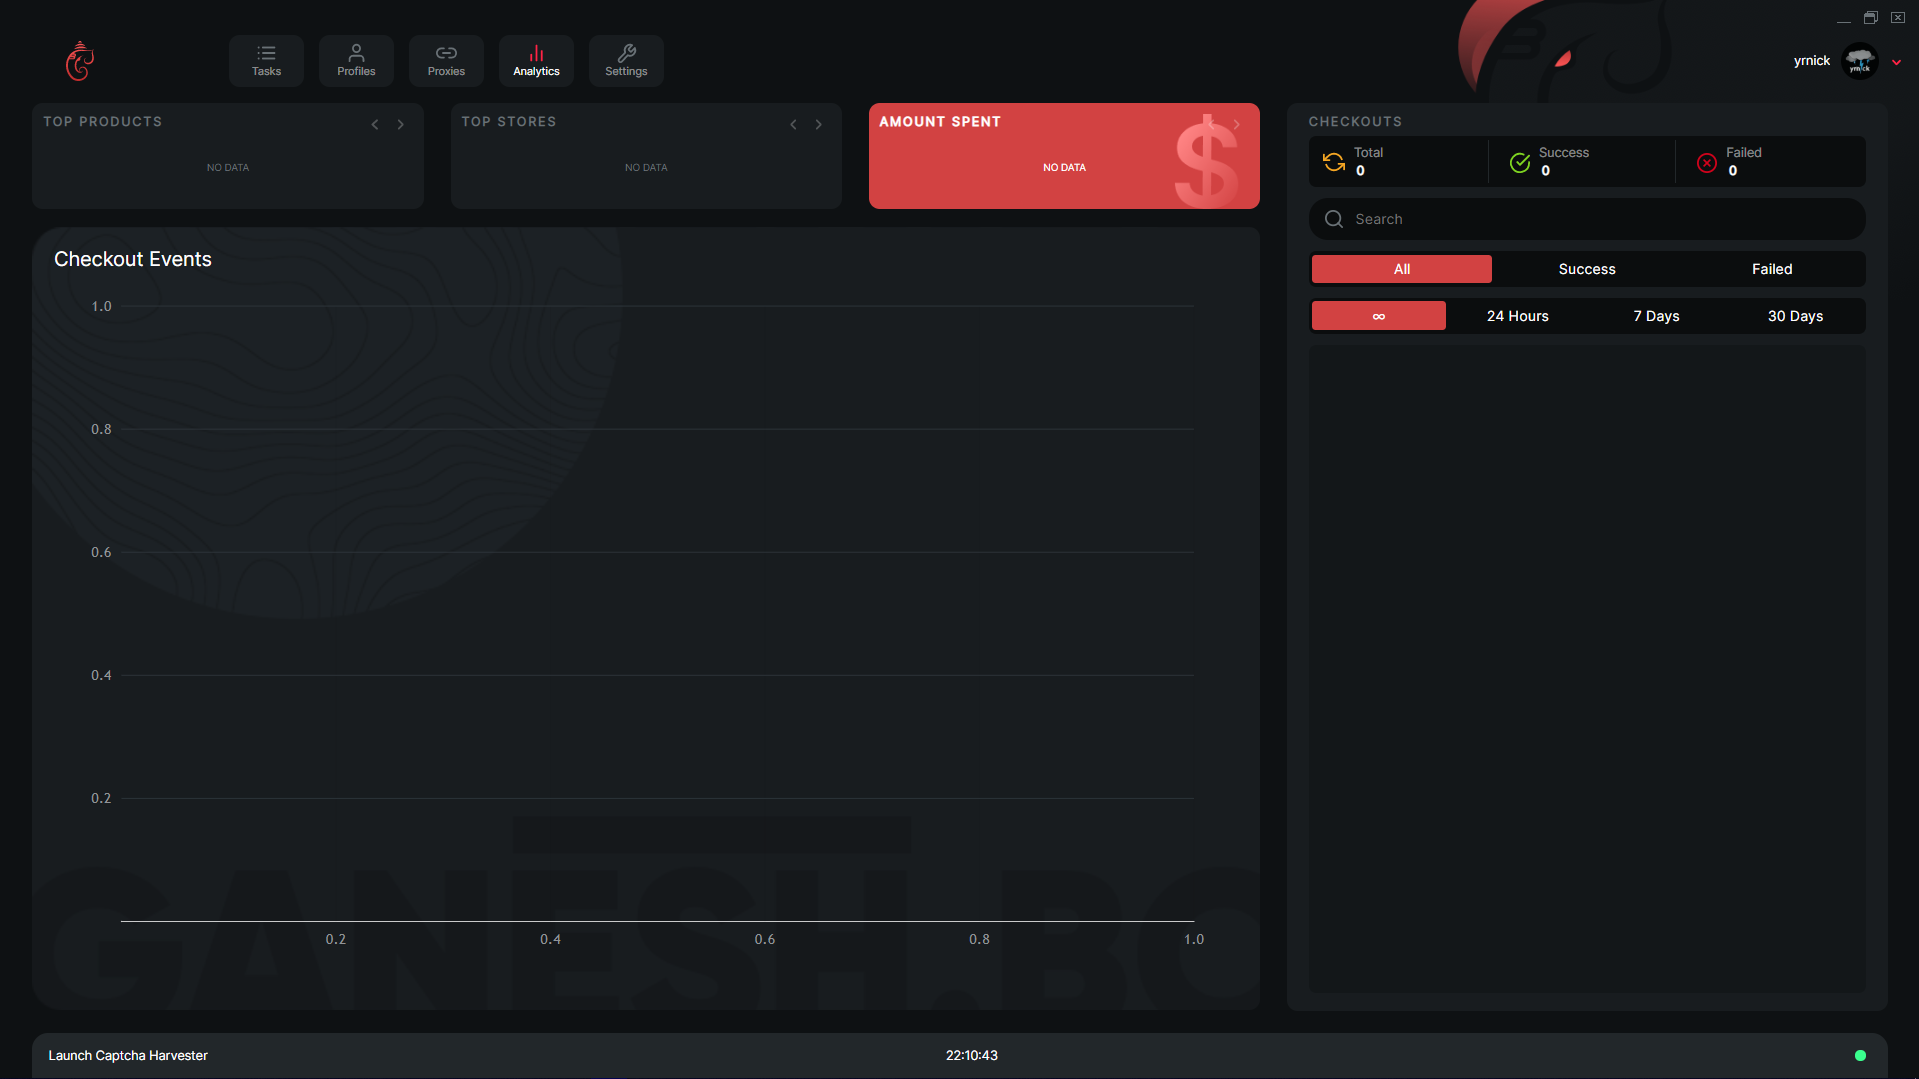Viewport: 1919px width, 1079px height.
Task: Show next Top Products page
Action: 401,125
